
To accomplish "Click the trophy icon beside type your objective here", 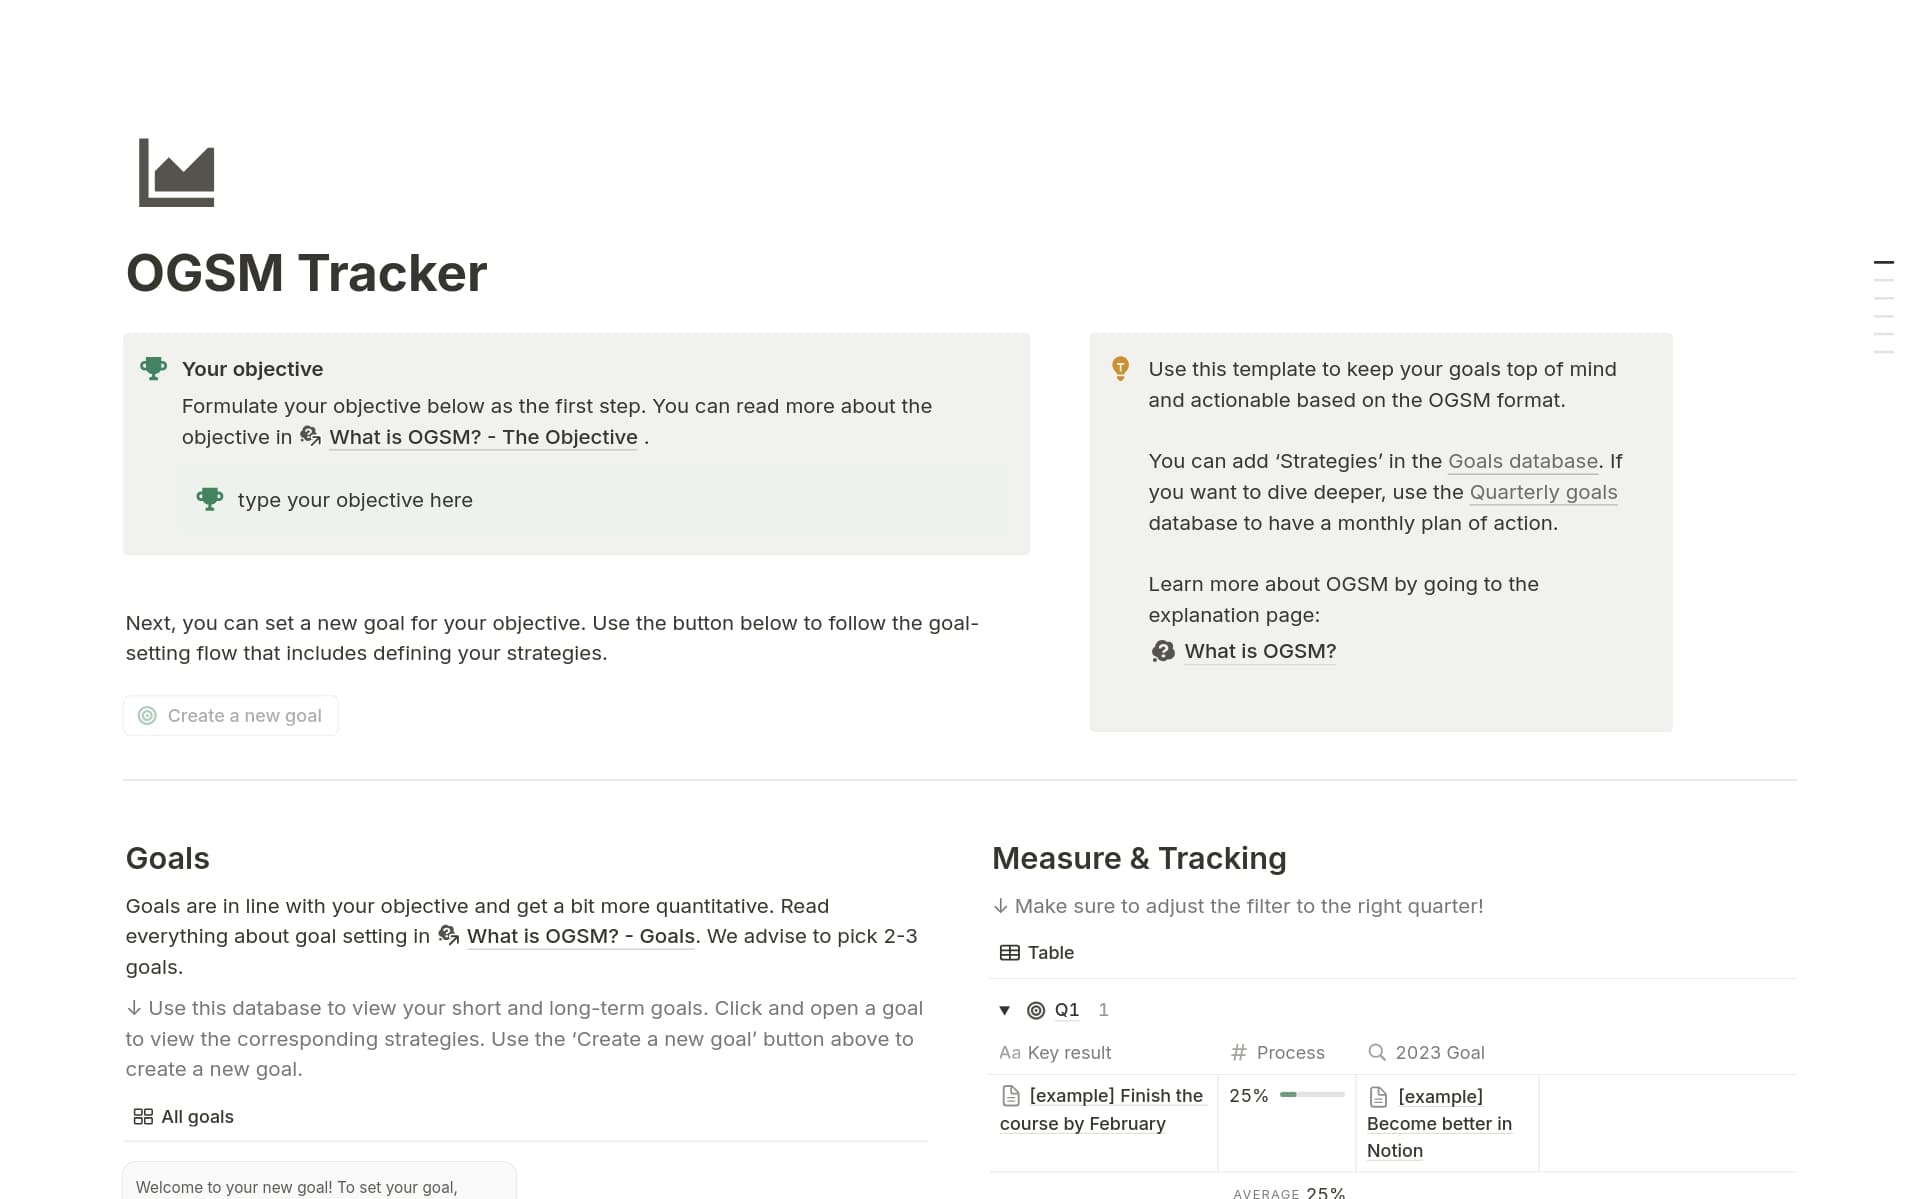I will (210, 499).
